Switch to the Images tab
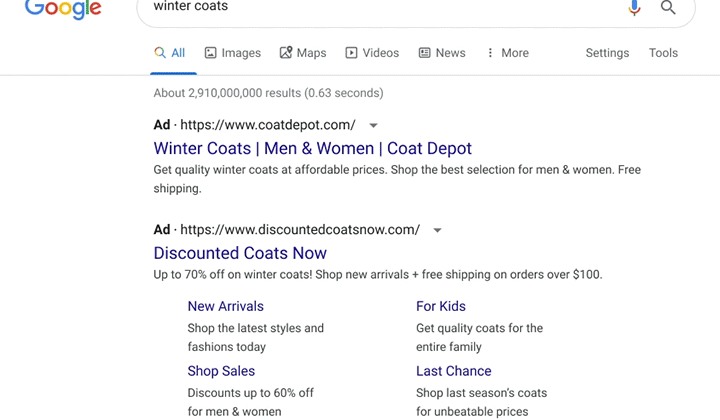The width and height of the screenshot is (720, 420). point(233,53)
